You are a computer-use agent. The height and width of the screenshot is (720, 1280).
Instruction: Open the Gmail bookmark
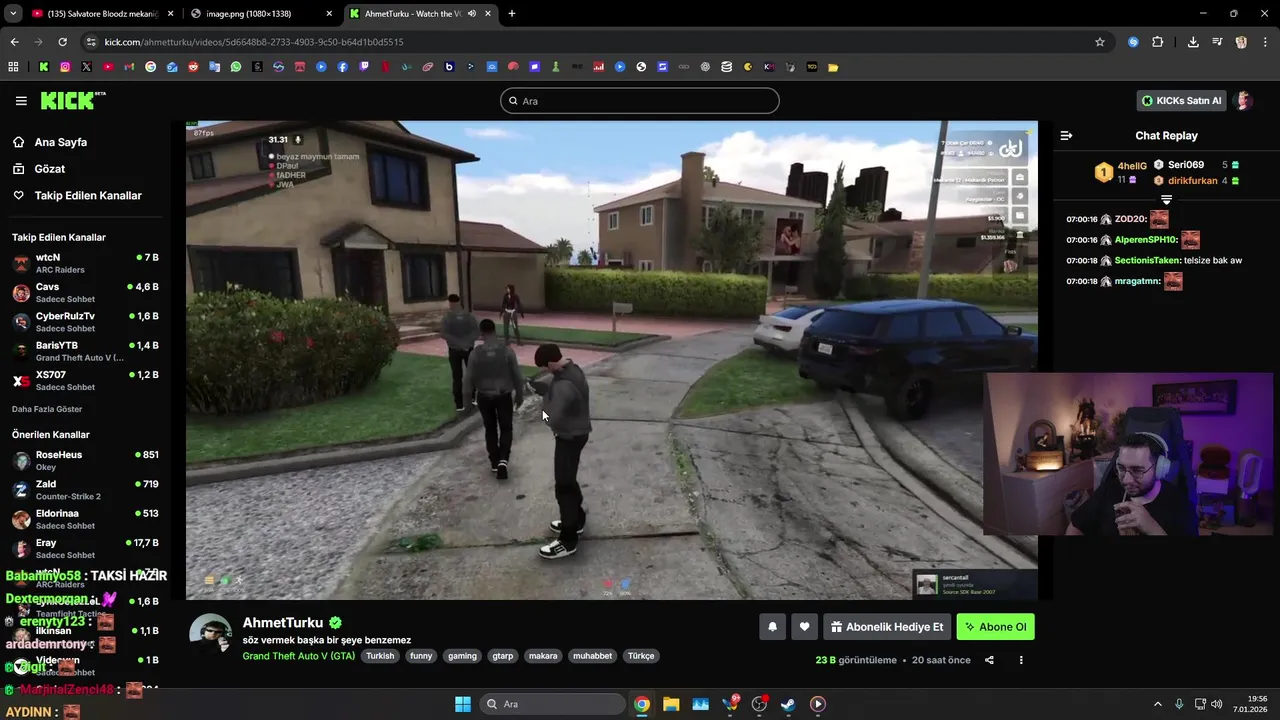point(129,67)
